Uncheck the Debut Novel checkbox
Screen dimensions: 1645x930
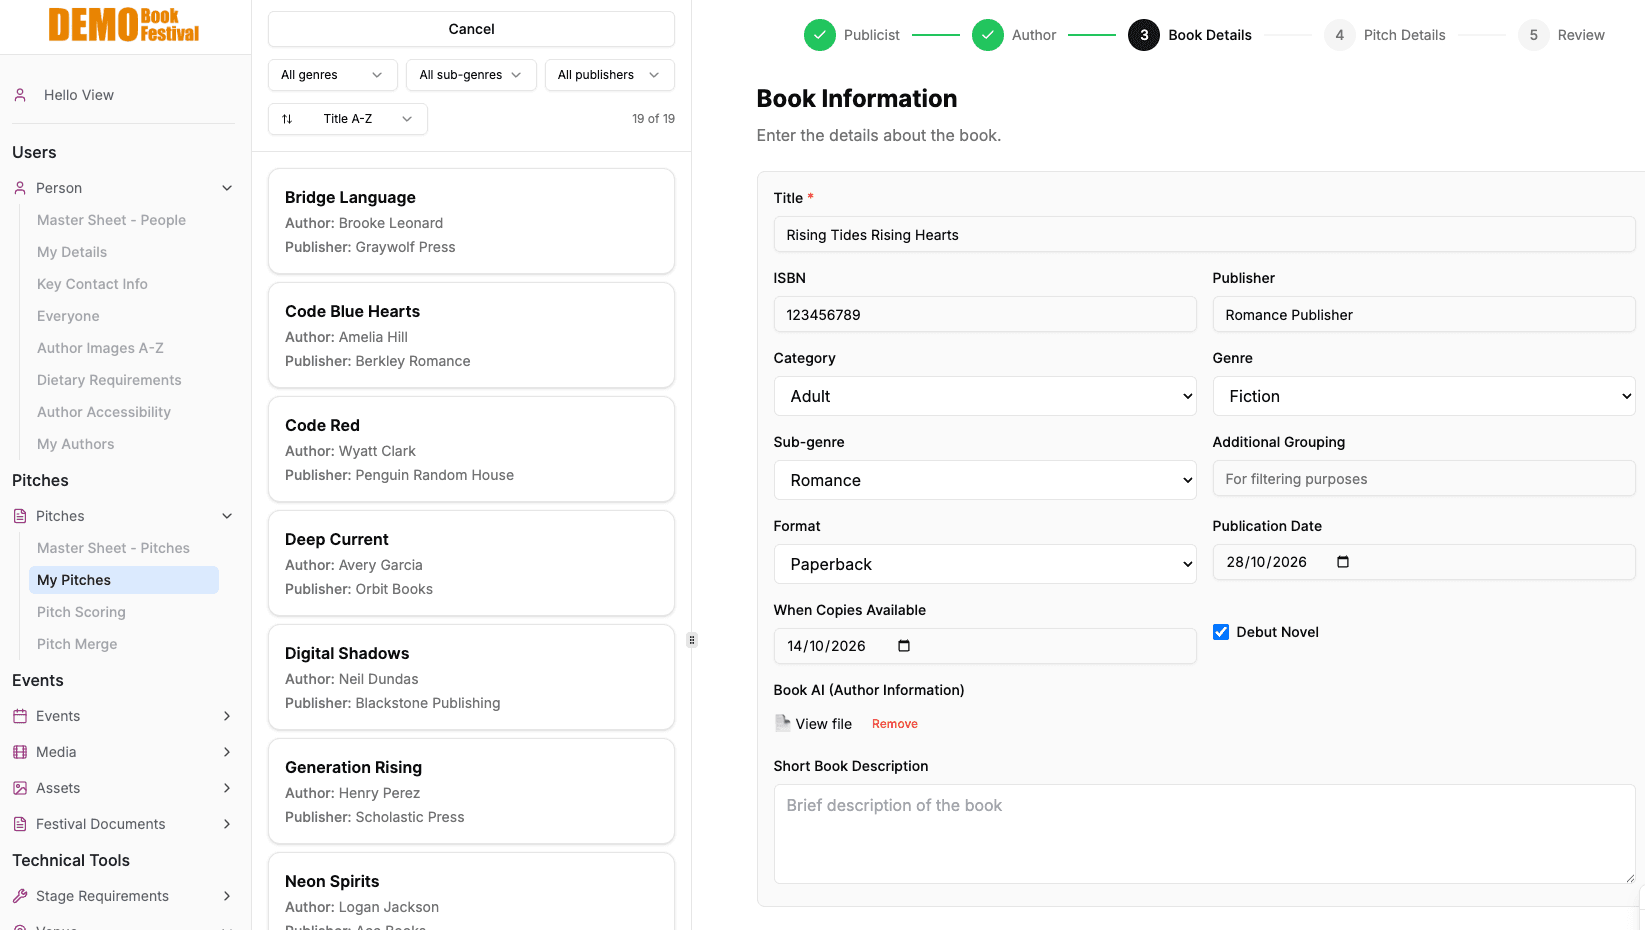[1220, 631]
